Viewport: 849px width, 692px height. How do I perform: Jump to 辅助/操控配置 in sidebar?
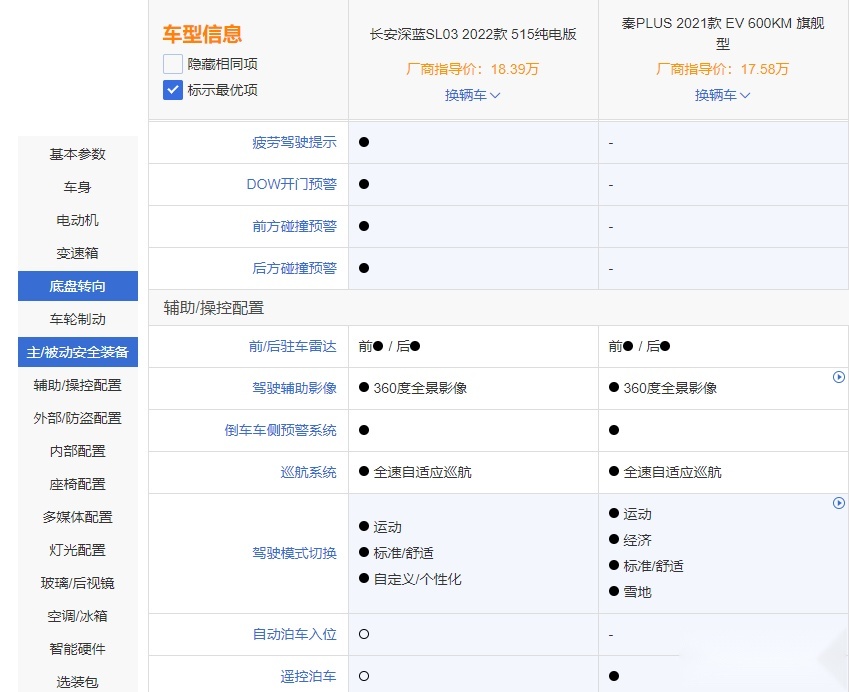click(77, 385)
